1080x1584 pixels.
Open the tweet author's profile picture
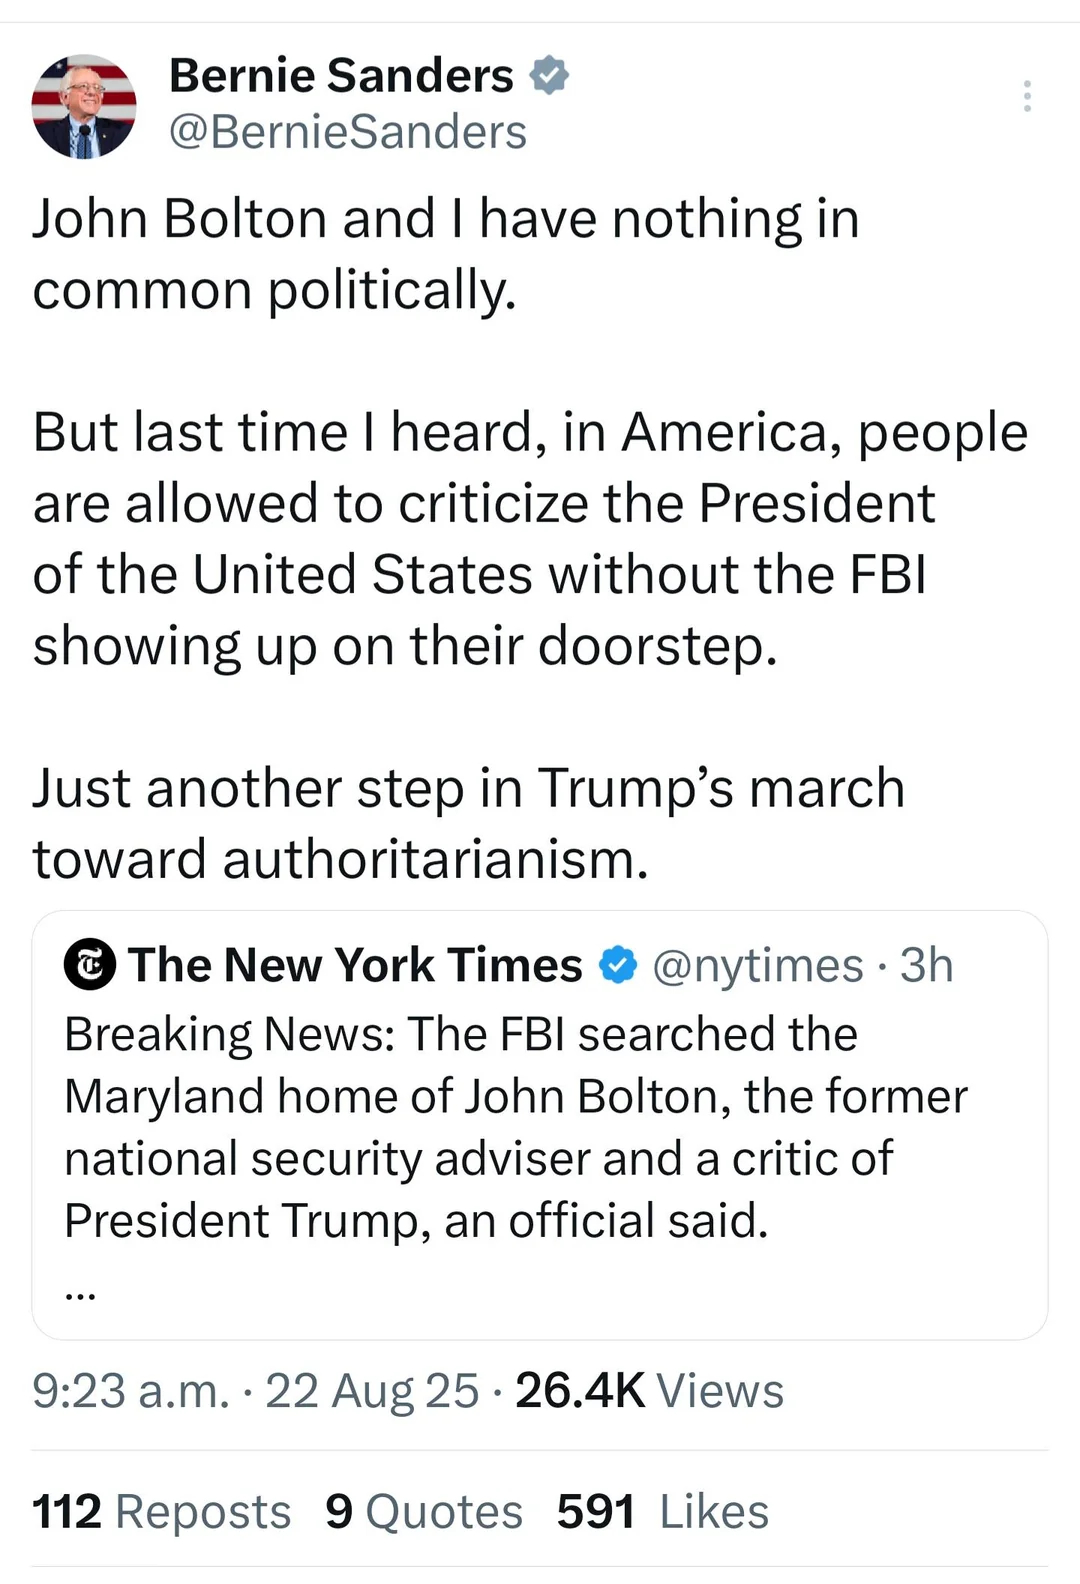84,107
